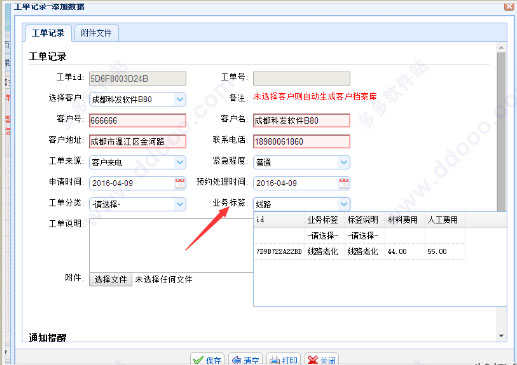This screenshot has width=517, height=365.
Task: Focus the 客户号 input with 666666
Action: tap(138, 120)
